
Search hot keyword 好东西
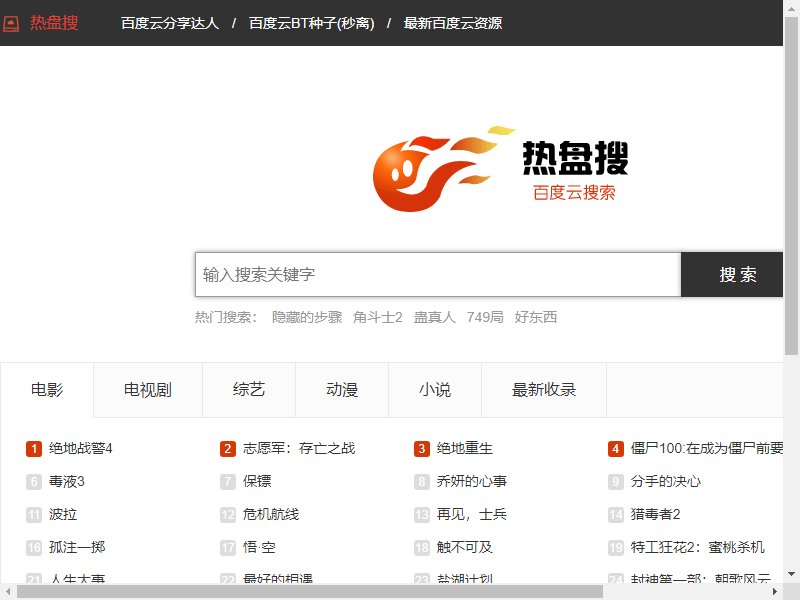coord(535,317)
